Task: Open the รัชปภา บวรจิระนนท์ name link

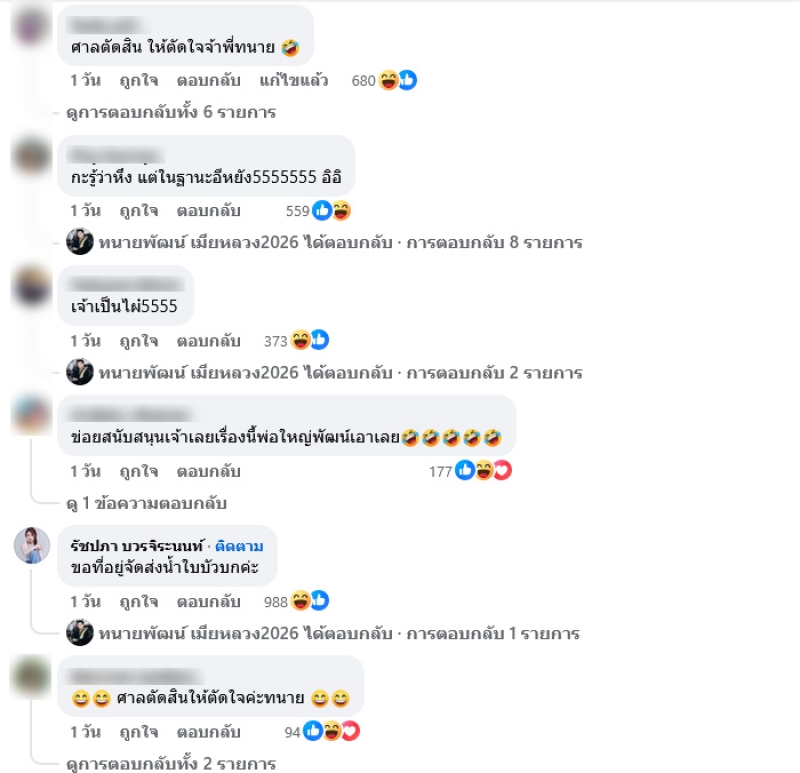Action: click(x=137, y=546)
